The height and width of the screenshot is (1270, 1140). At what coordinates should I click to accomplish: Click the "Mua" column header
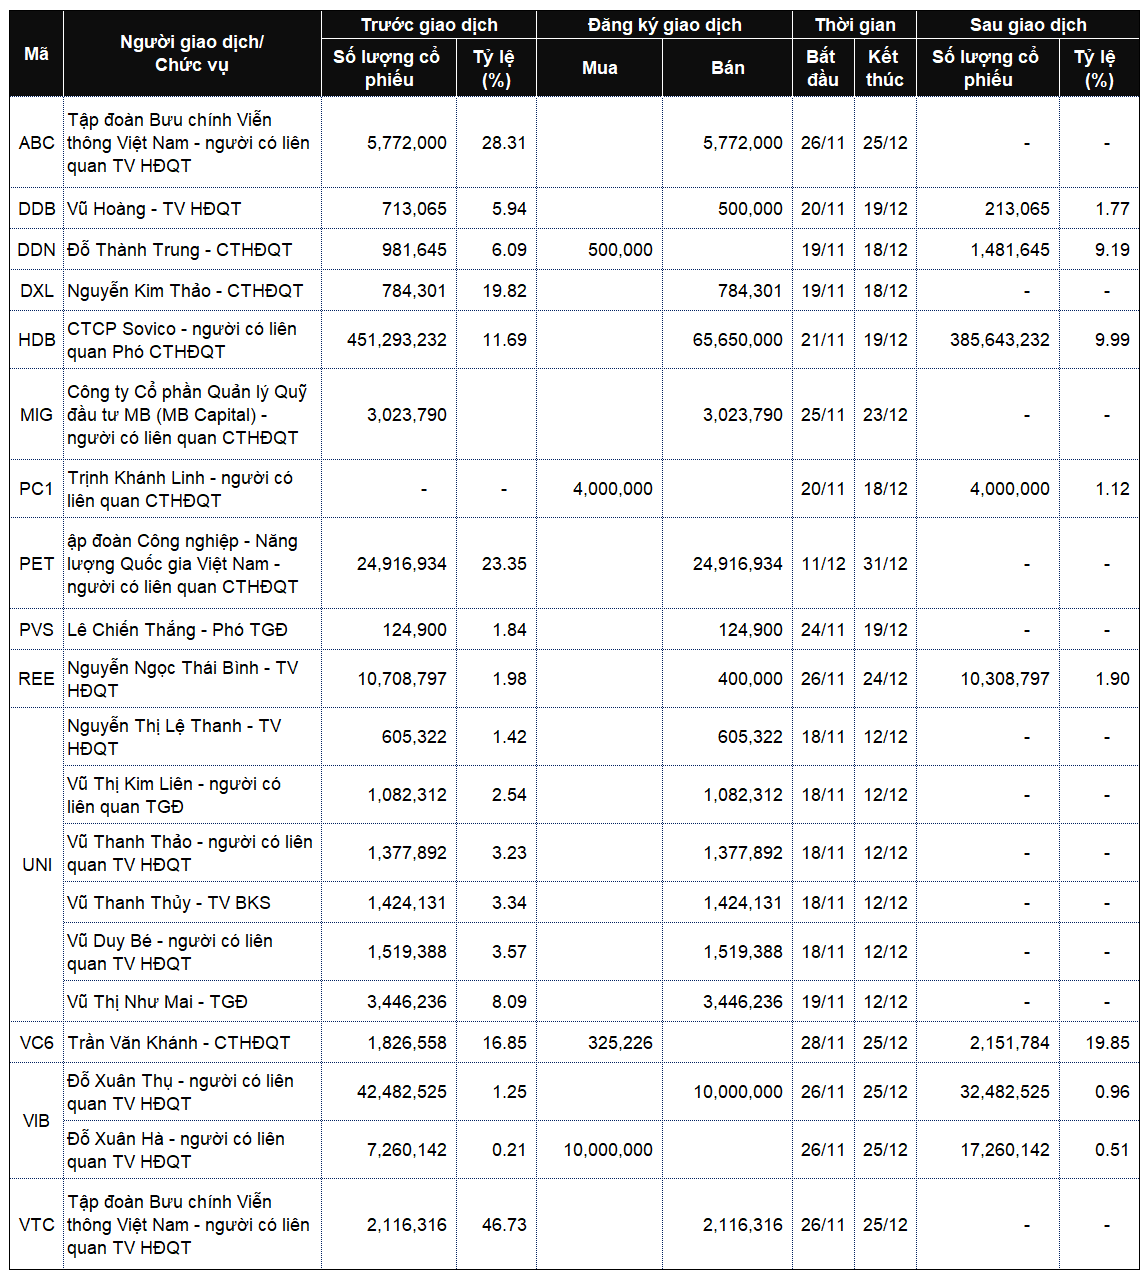pos(599,68)
